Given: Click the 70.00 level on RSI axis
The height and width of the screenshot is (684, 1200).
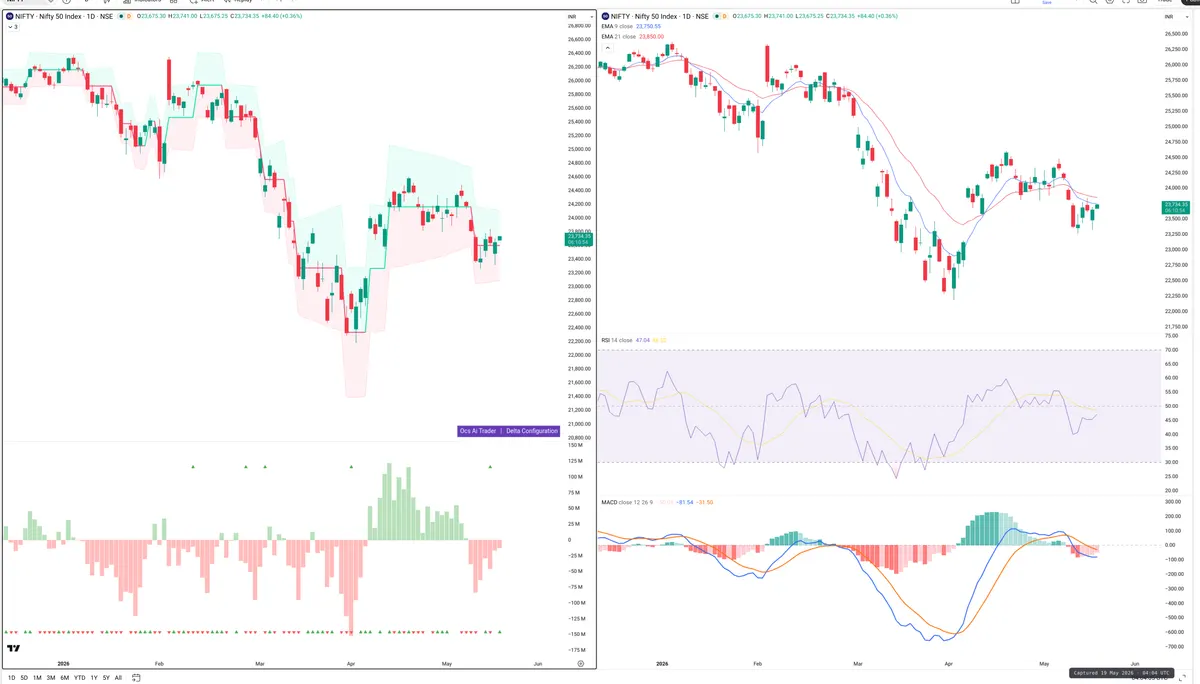Looking at the screenshot, I should (1171, 350).
